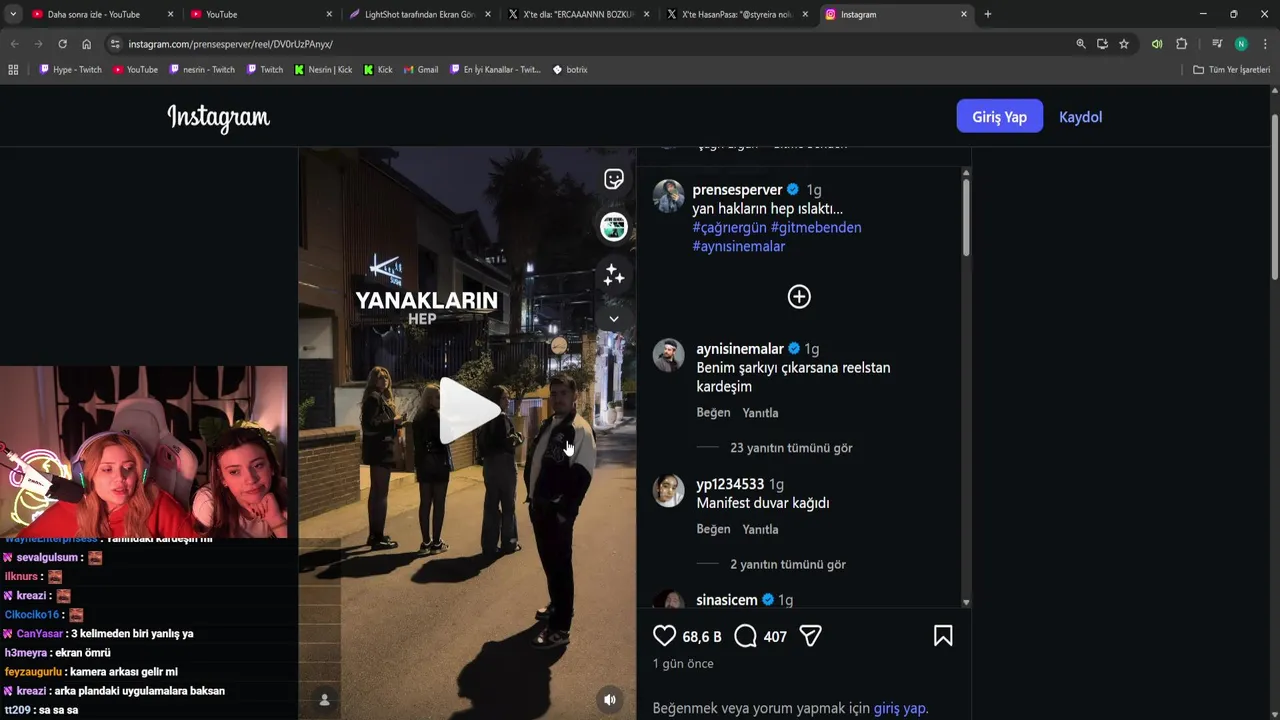This screenshot has width=1280, height=720.
Task: Click the Giriş Yap button
Action: click(1000, 117)
